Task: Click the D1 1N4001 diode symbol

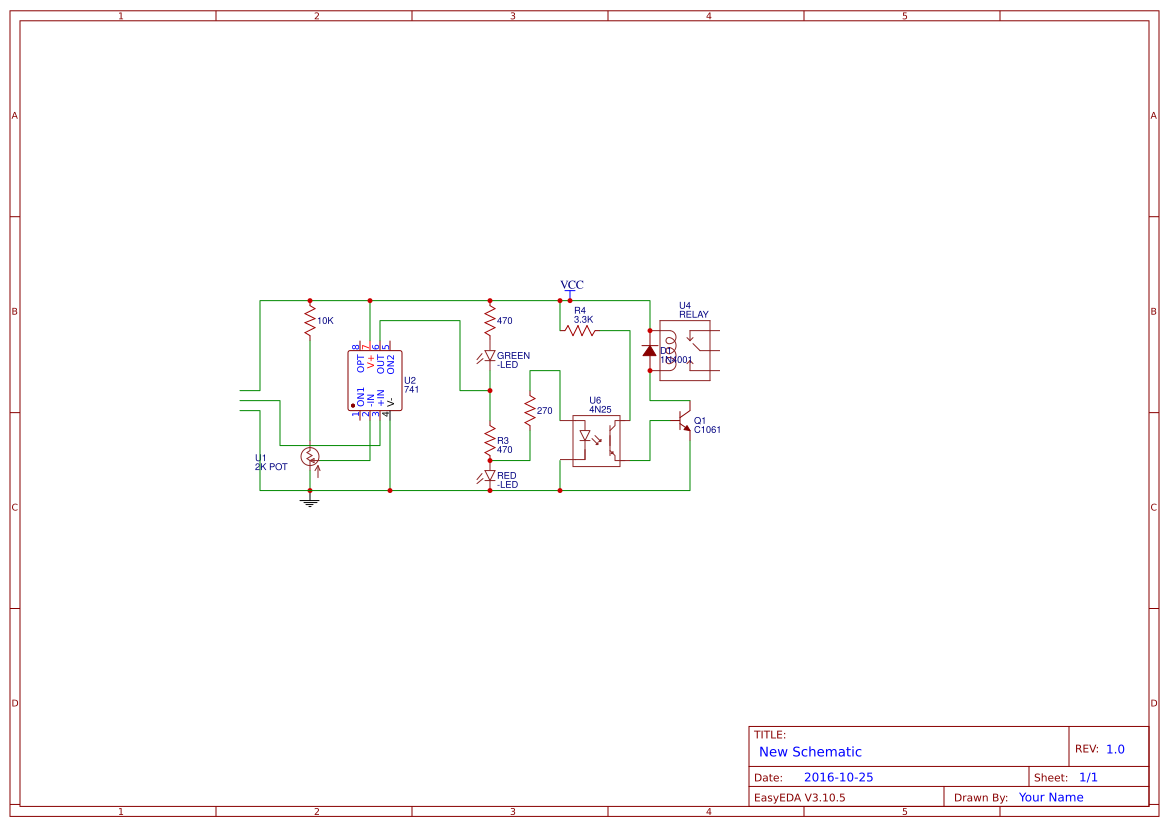Action: [x=648, y=352]
